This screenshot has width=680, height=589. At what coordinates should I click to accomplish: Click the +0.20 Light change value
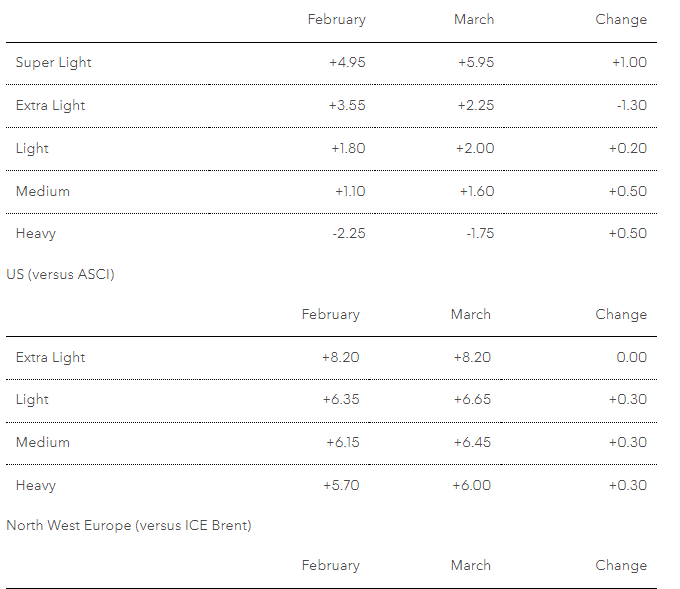click(x=627, y=148)
